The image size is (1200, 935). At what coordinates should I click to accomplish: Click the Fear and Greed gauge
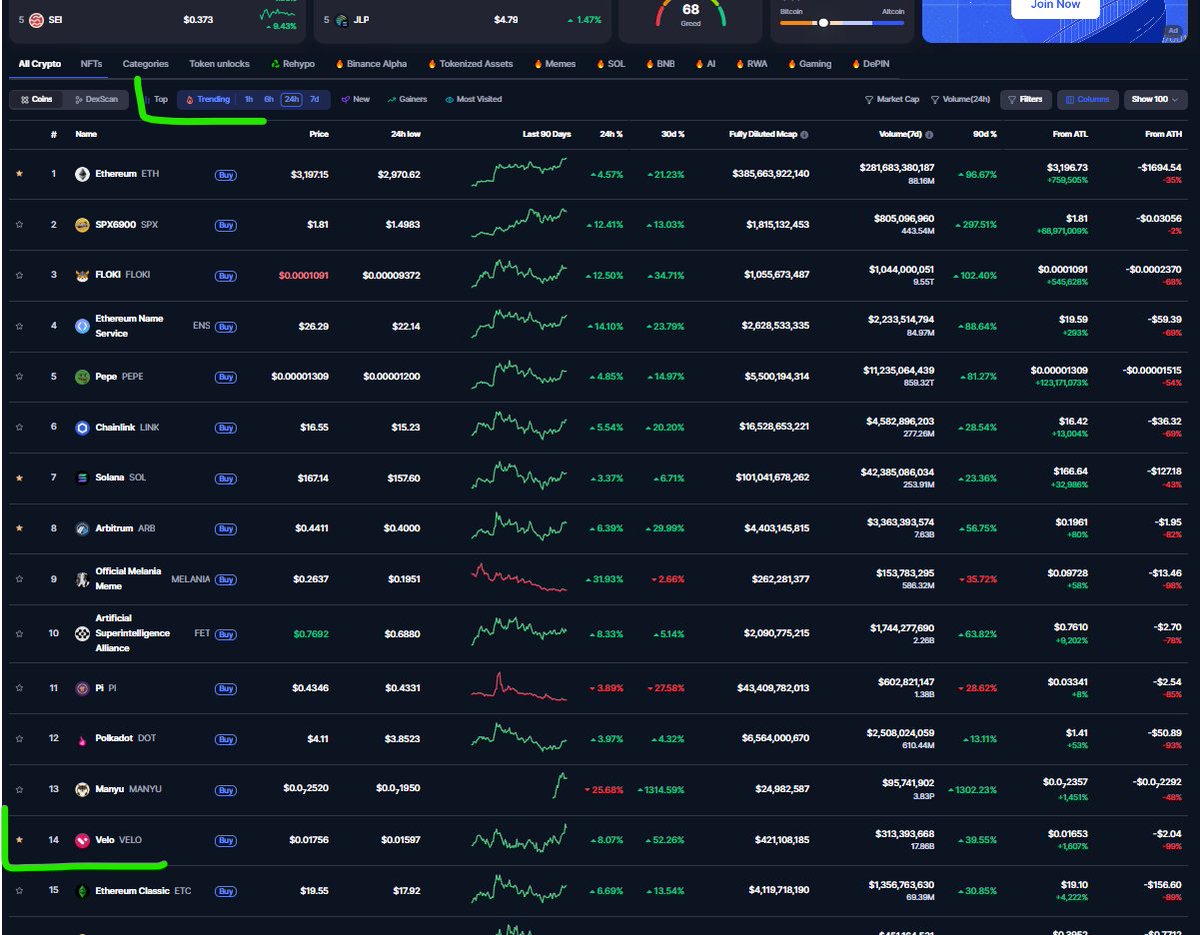691,14
